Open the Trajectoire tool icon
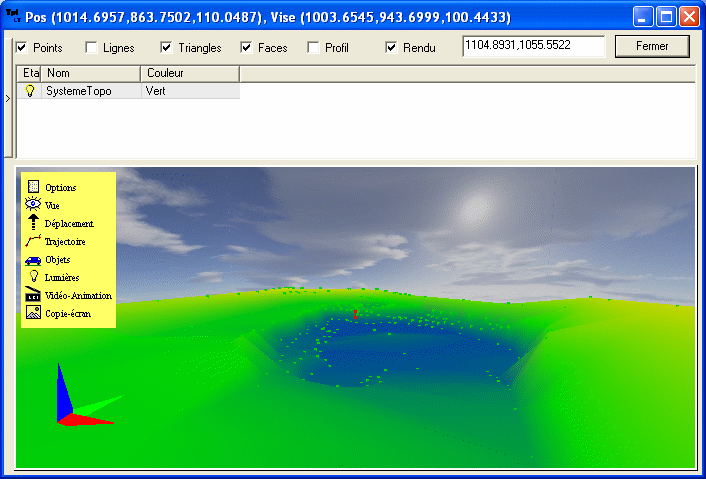Viewport: 706px width, 479px height. [x=33, y=241]
